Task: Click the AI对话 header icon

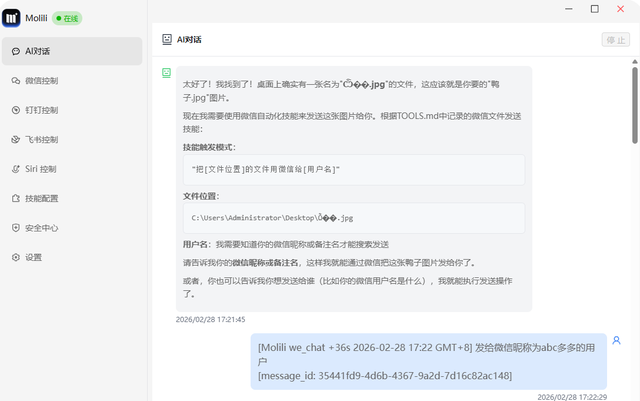Action: pos(167,40)
